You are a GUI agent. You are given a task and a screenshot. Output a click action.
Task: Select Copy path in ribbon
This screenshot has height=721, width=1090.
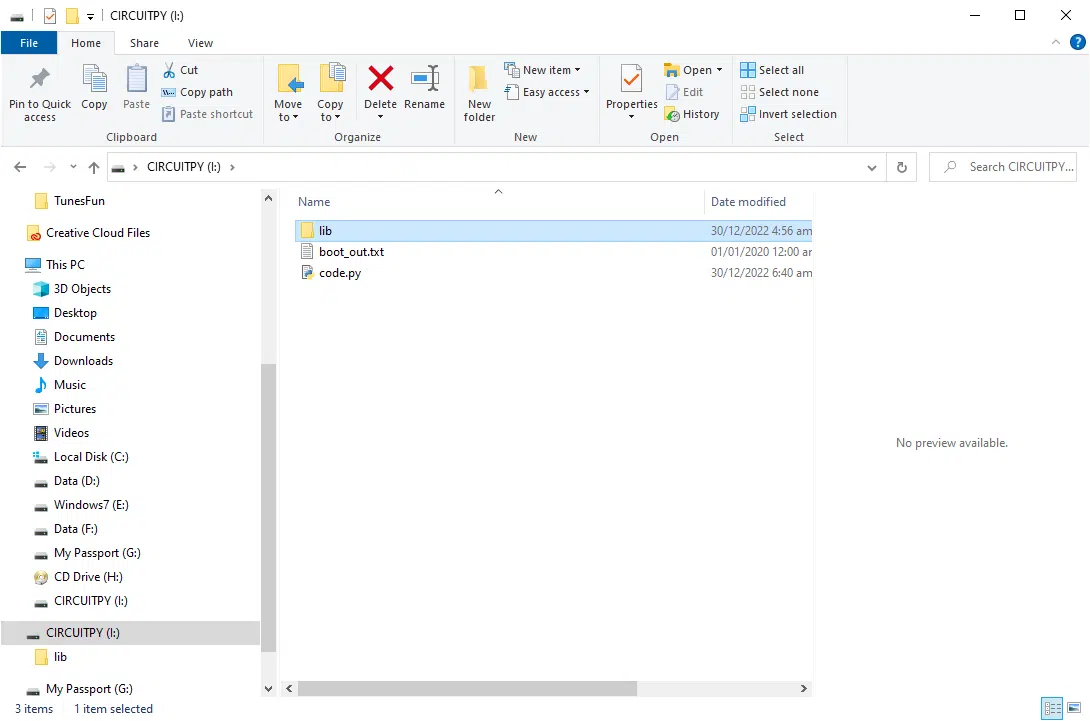pos(197,92)
